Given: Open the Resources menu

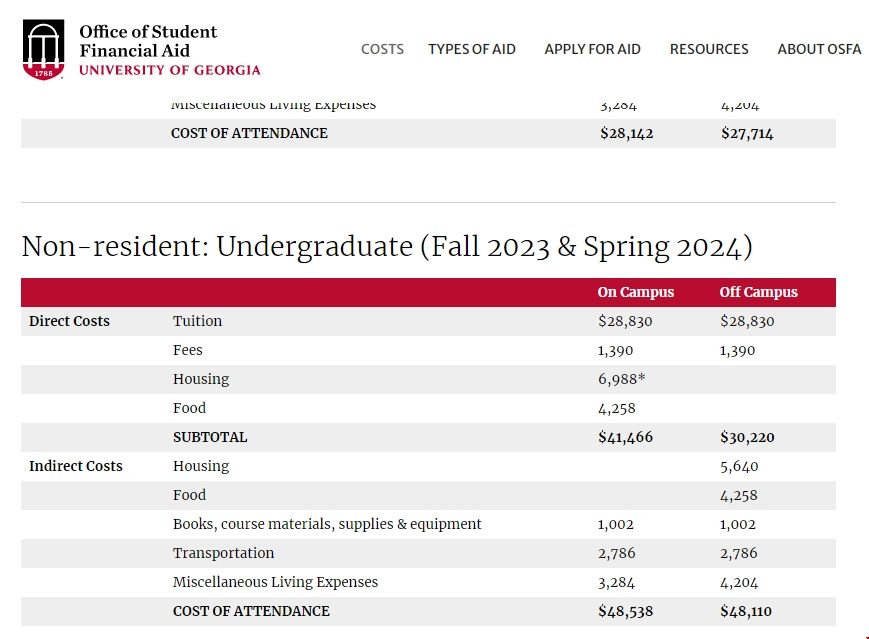Looking at the screenshot, I should coord(709,49).
